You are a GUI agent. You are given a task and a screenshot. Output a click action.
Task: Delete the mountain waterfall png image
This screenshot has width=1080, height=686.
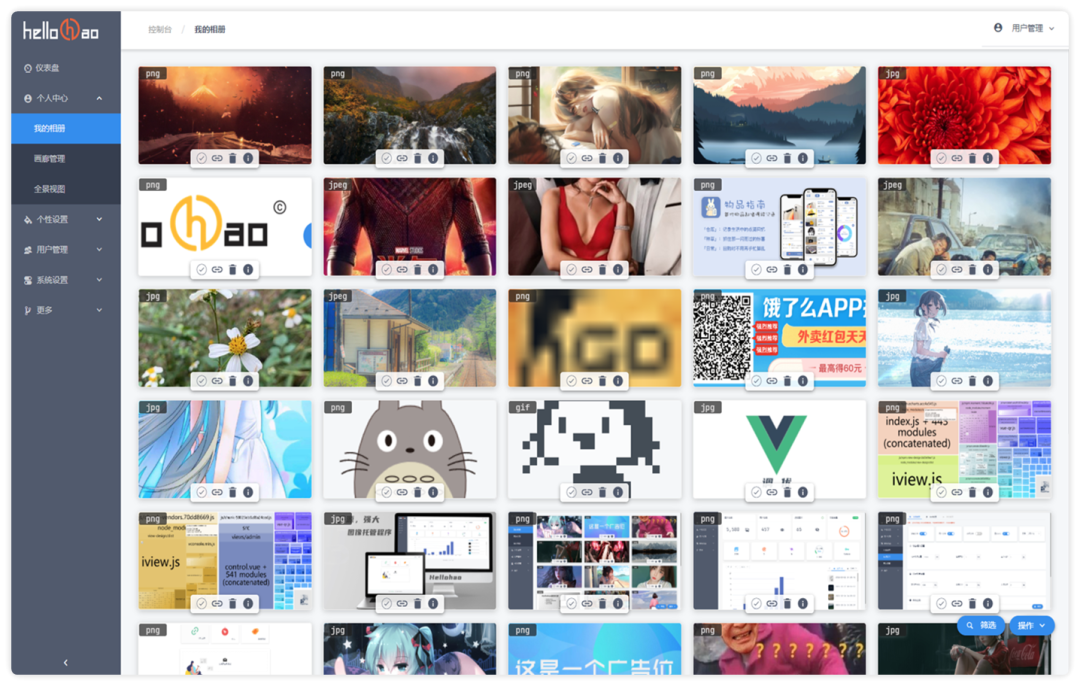point(417,158)
